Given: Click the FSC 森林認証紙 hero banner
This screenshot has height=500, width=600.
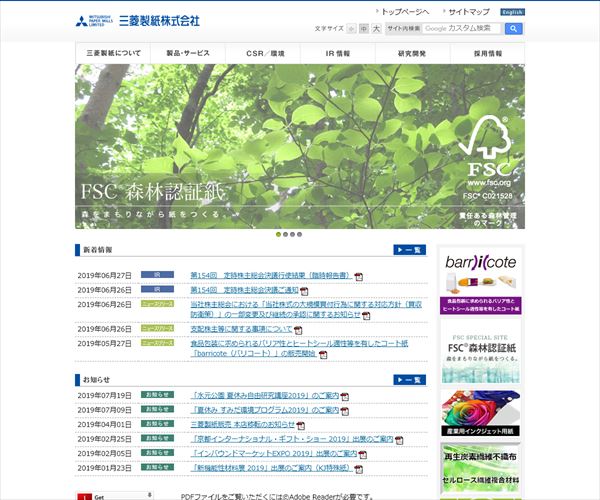Looking at the screenshot, I should pyautogui.click(x=300, y=147).
